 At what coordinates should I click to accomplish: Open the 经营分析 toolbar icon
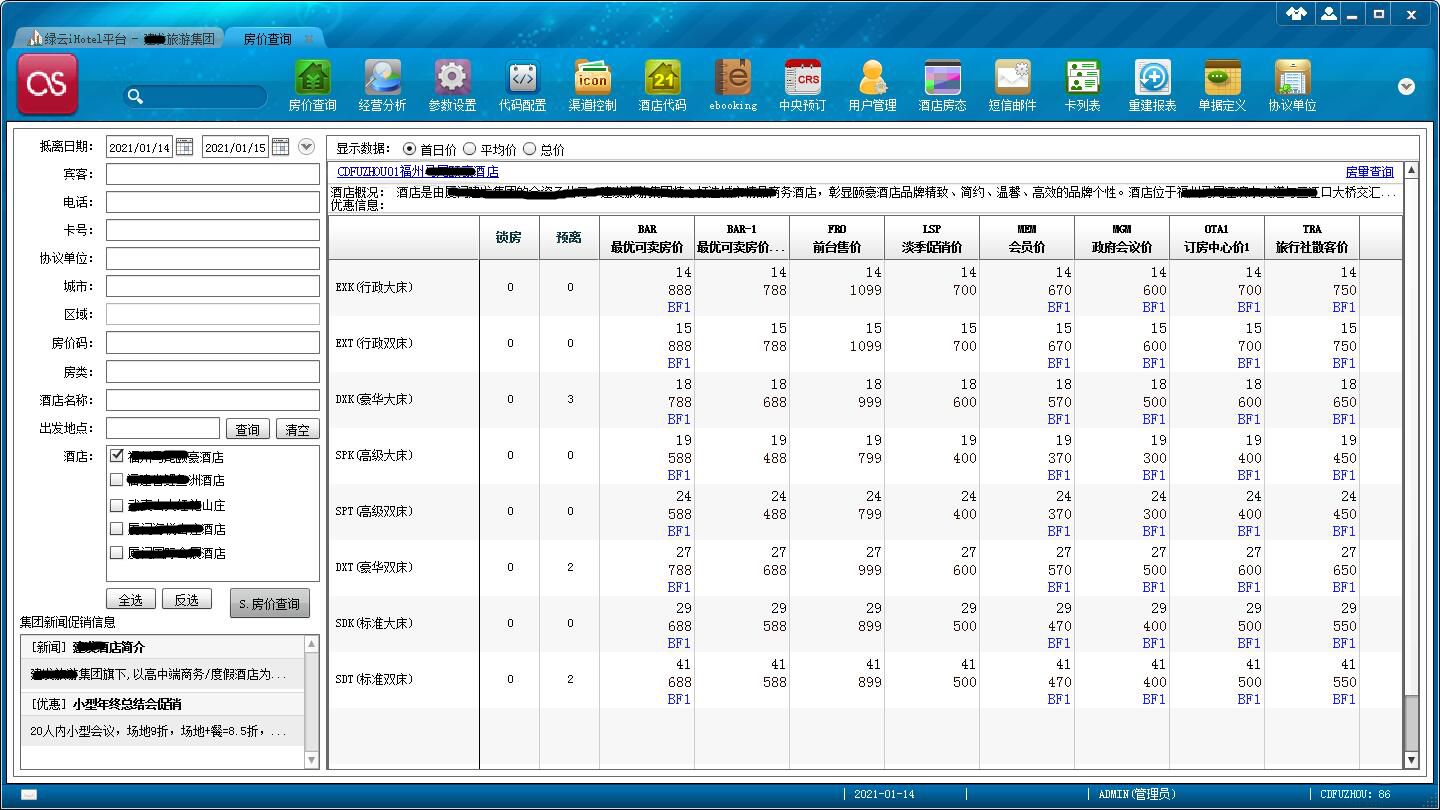pos(382,78)
